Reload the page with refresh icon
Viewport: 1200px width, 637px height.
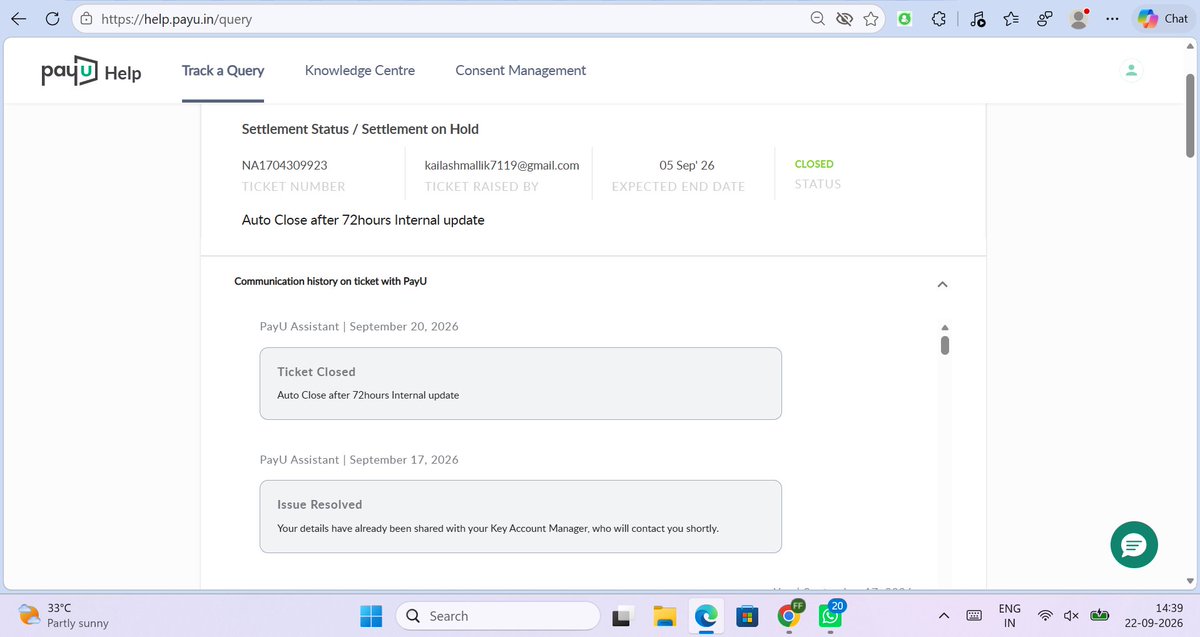tap(52, 18)
